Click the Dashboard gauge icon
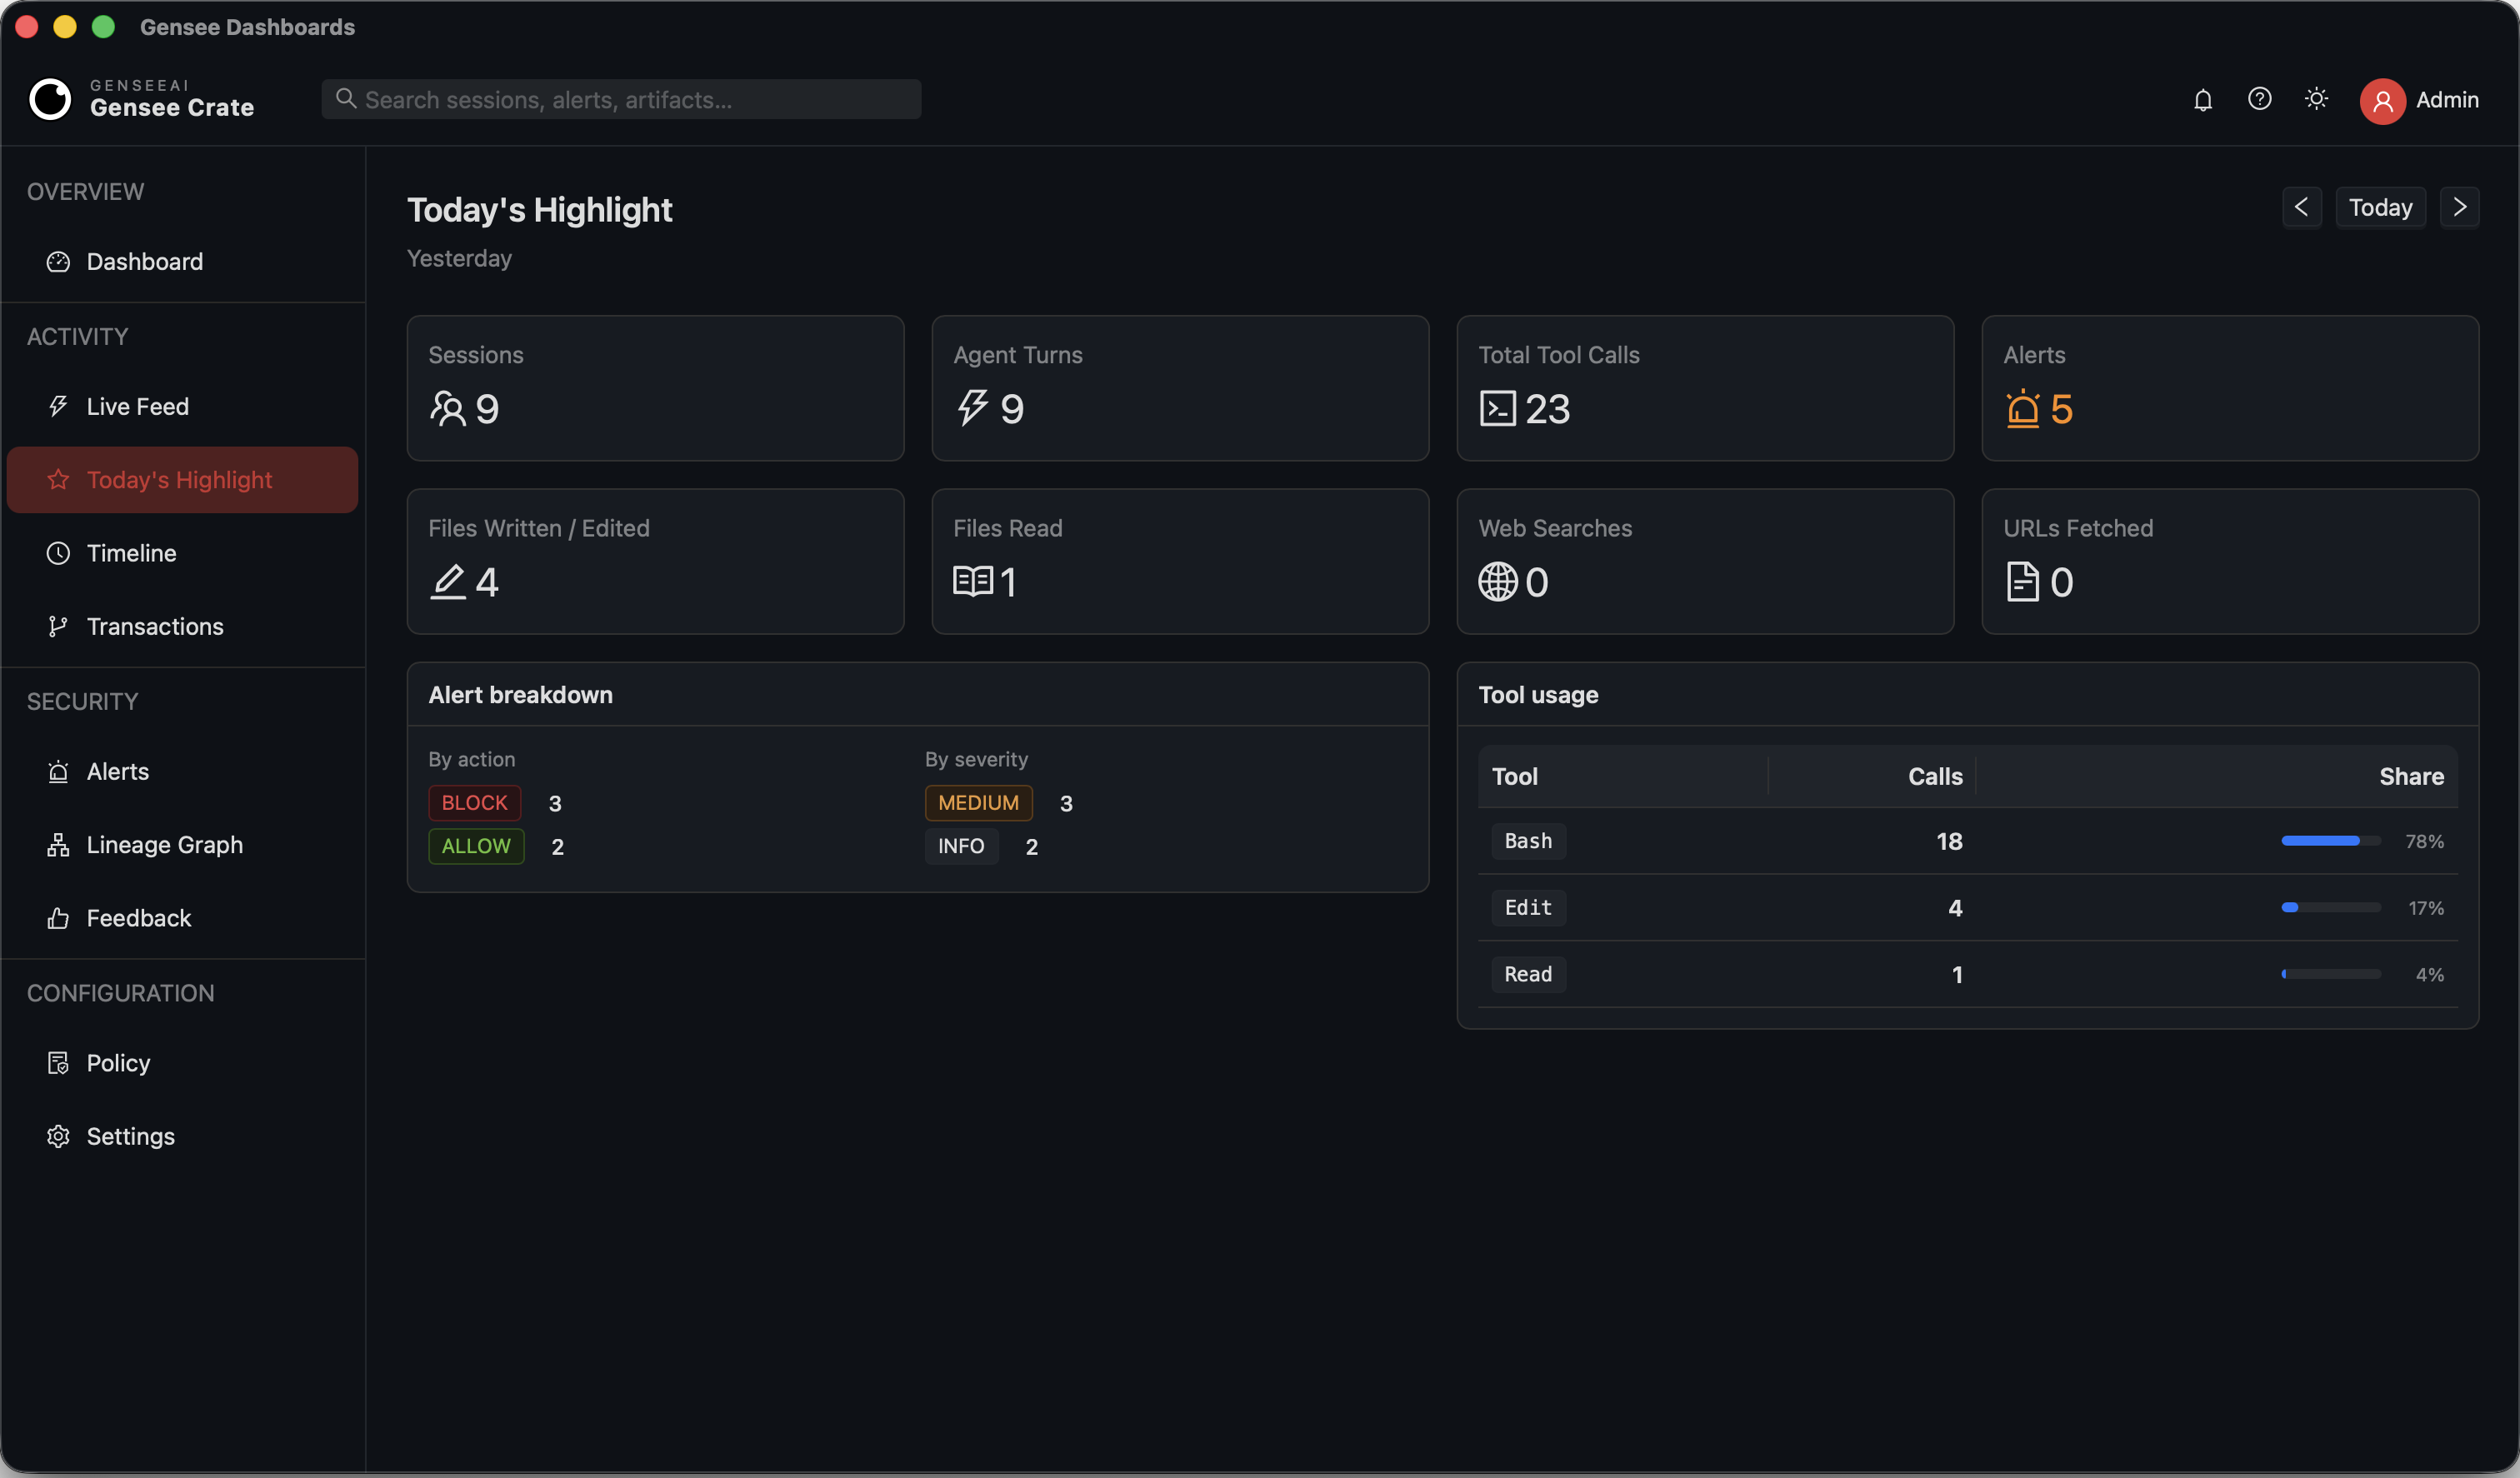The width and height of the screenshot is (2520, 1478). (58, 262)
